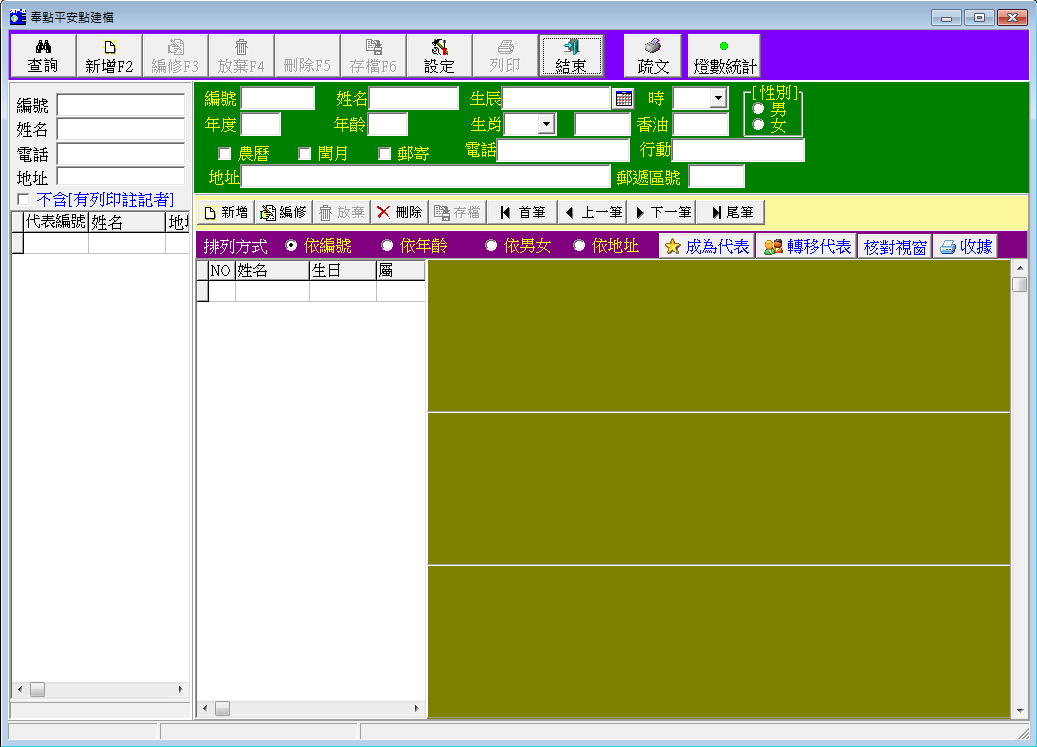Expand the 時 hour dropdown
Viewport: 1037px width, 747px height.
click(718, 98)
